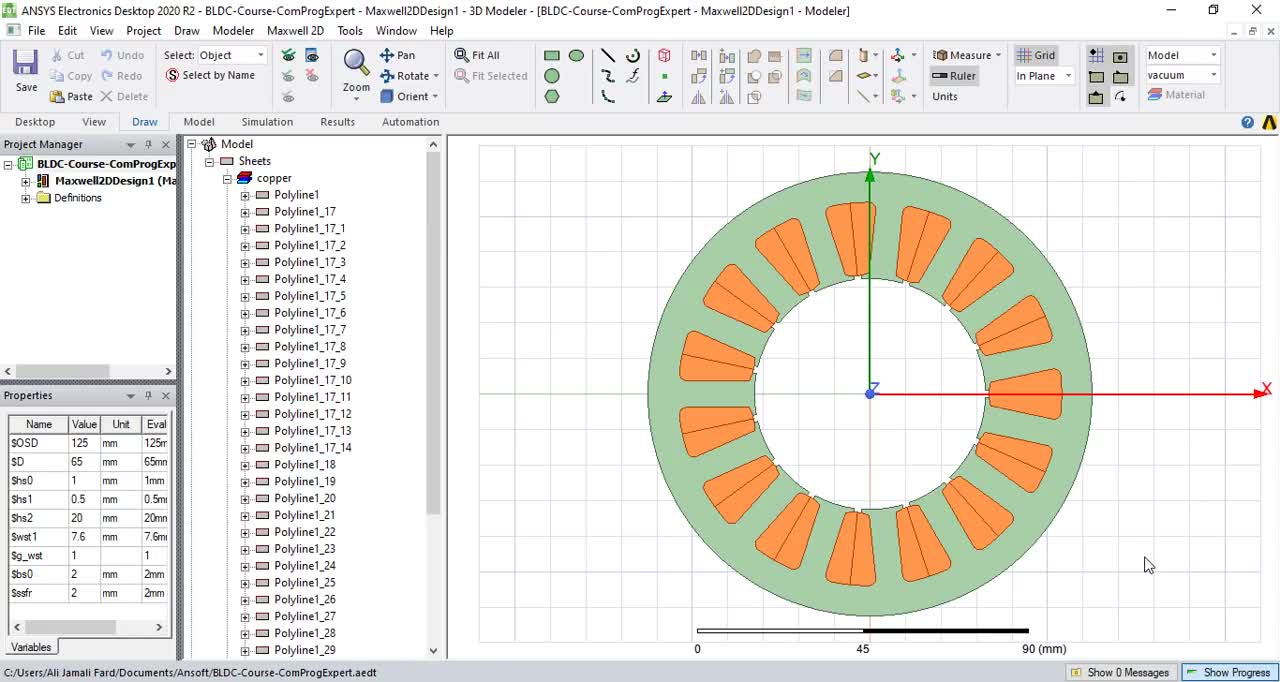Viewport: 1280px width, 682px height.
Task: Click the Mirror objects icon
Action: (699, 96)
